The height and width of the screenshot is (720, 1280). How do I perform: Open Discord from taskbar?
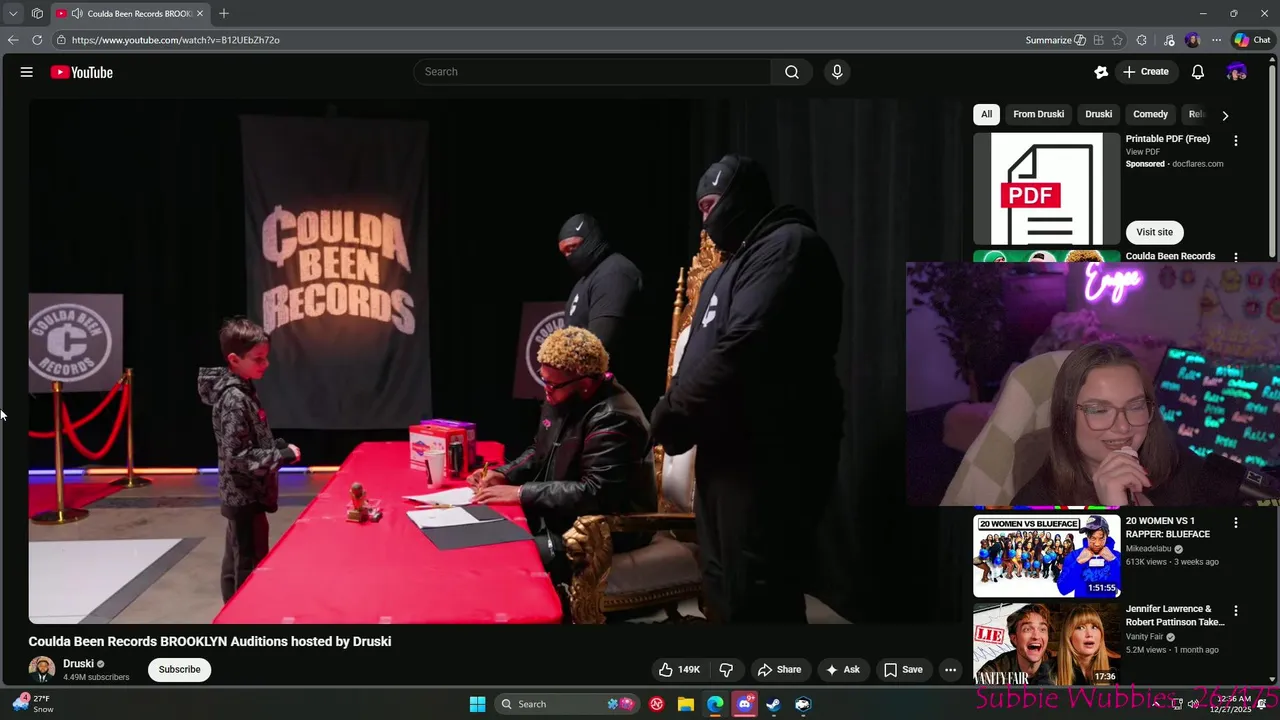[x=744, y=704]
